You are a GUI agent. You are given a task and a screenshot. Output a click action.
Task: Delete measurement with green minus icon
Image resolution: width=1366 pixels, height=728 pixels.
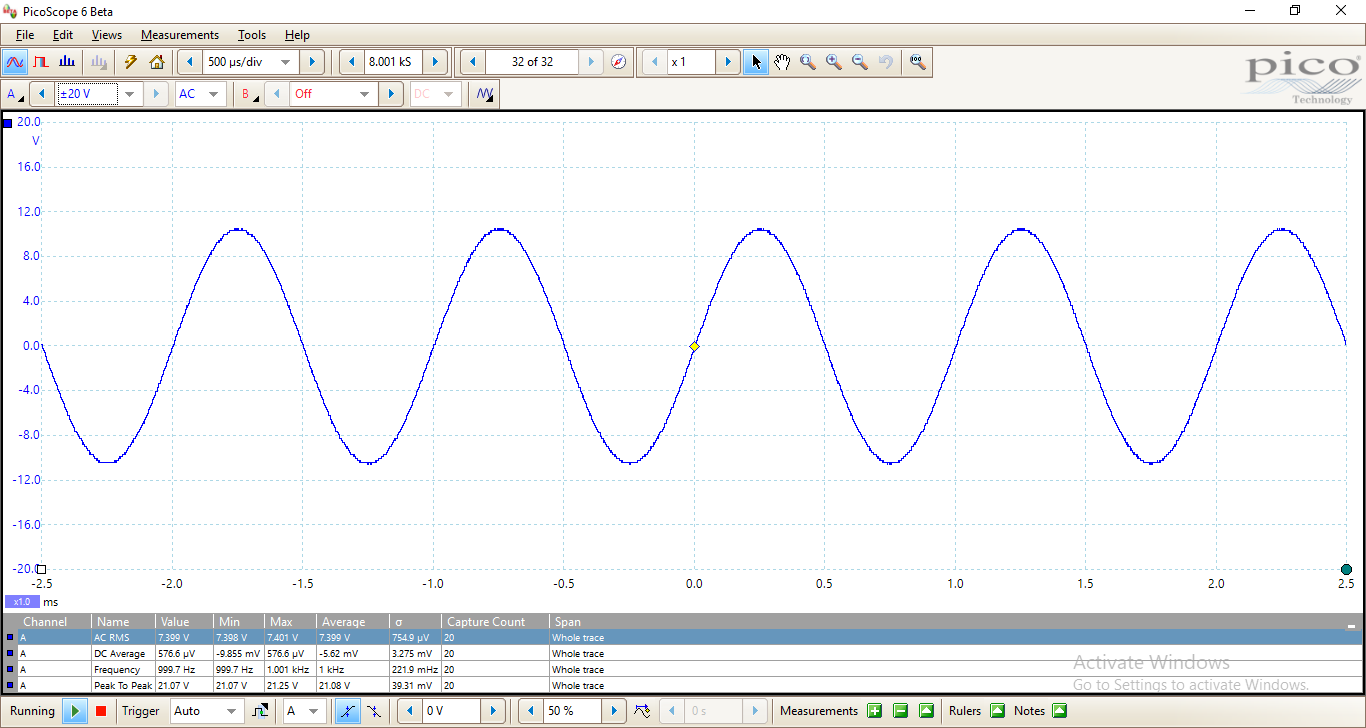901,711
